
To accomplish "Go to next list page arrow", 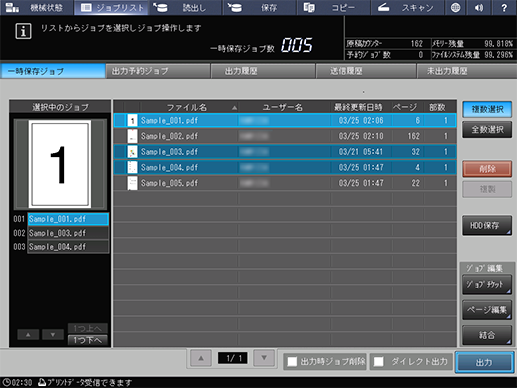I will click(264, 358).
